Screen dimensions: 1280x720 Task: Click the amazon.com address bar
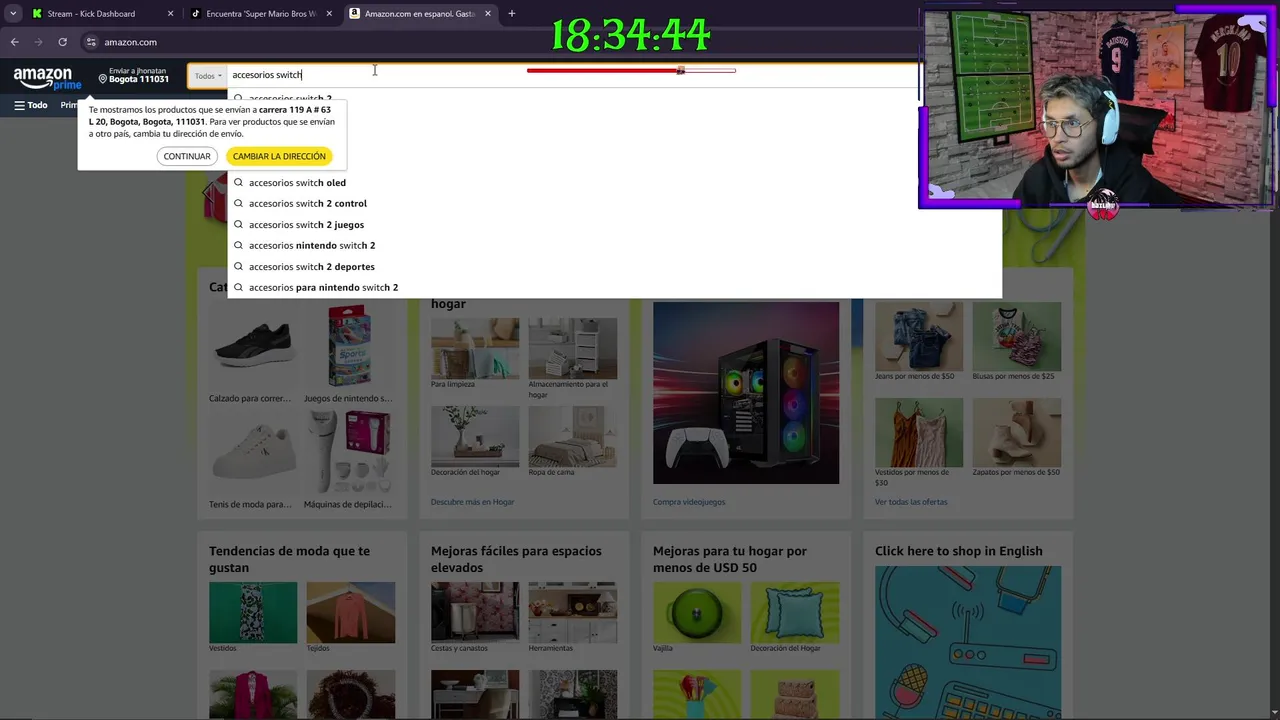point(500,42)
